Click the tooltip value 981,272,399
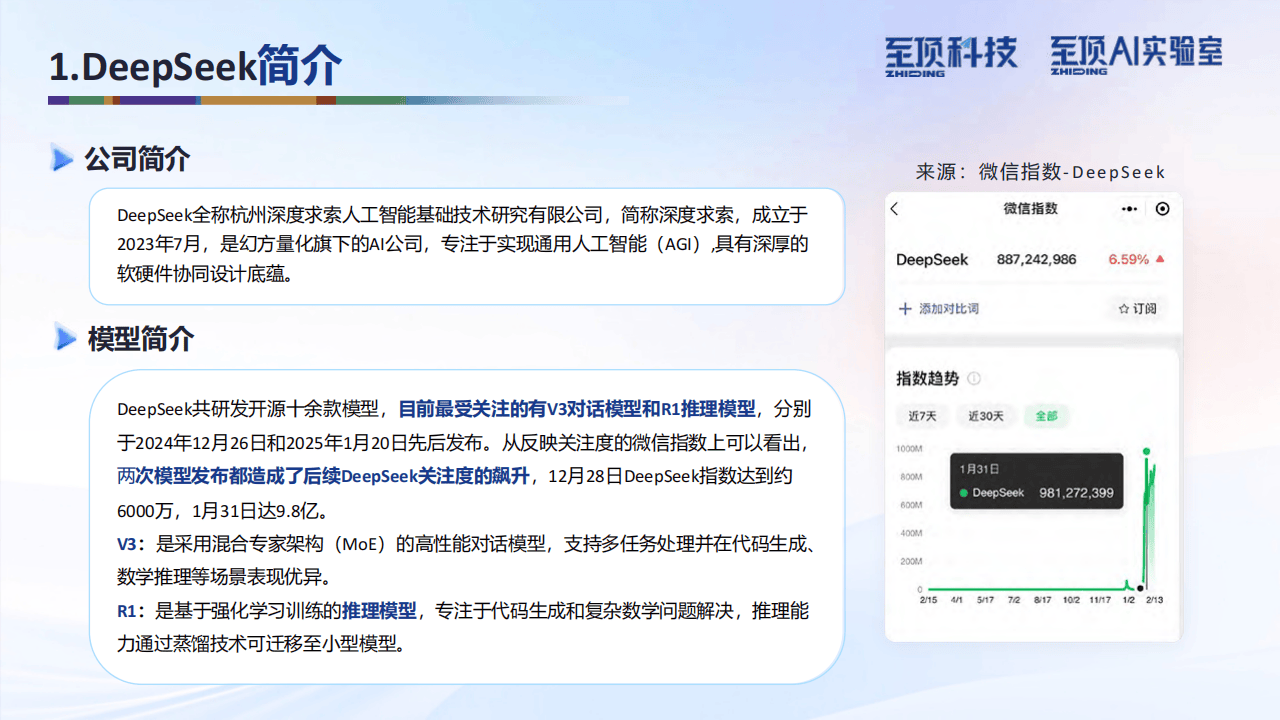 (1074, 493)
